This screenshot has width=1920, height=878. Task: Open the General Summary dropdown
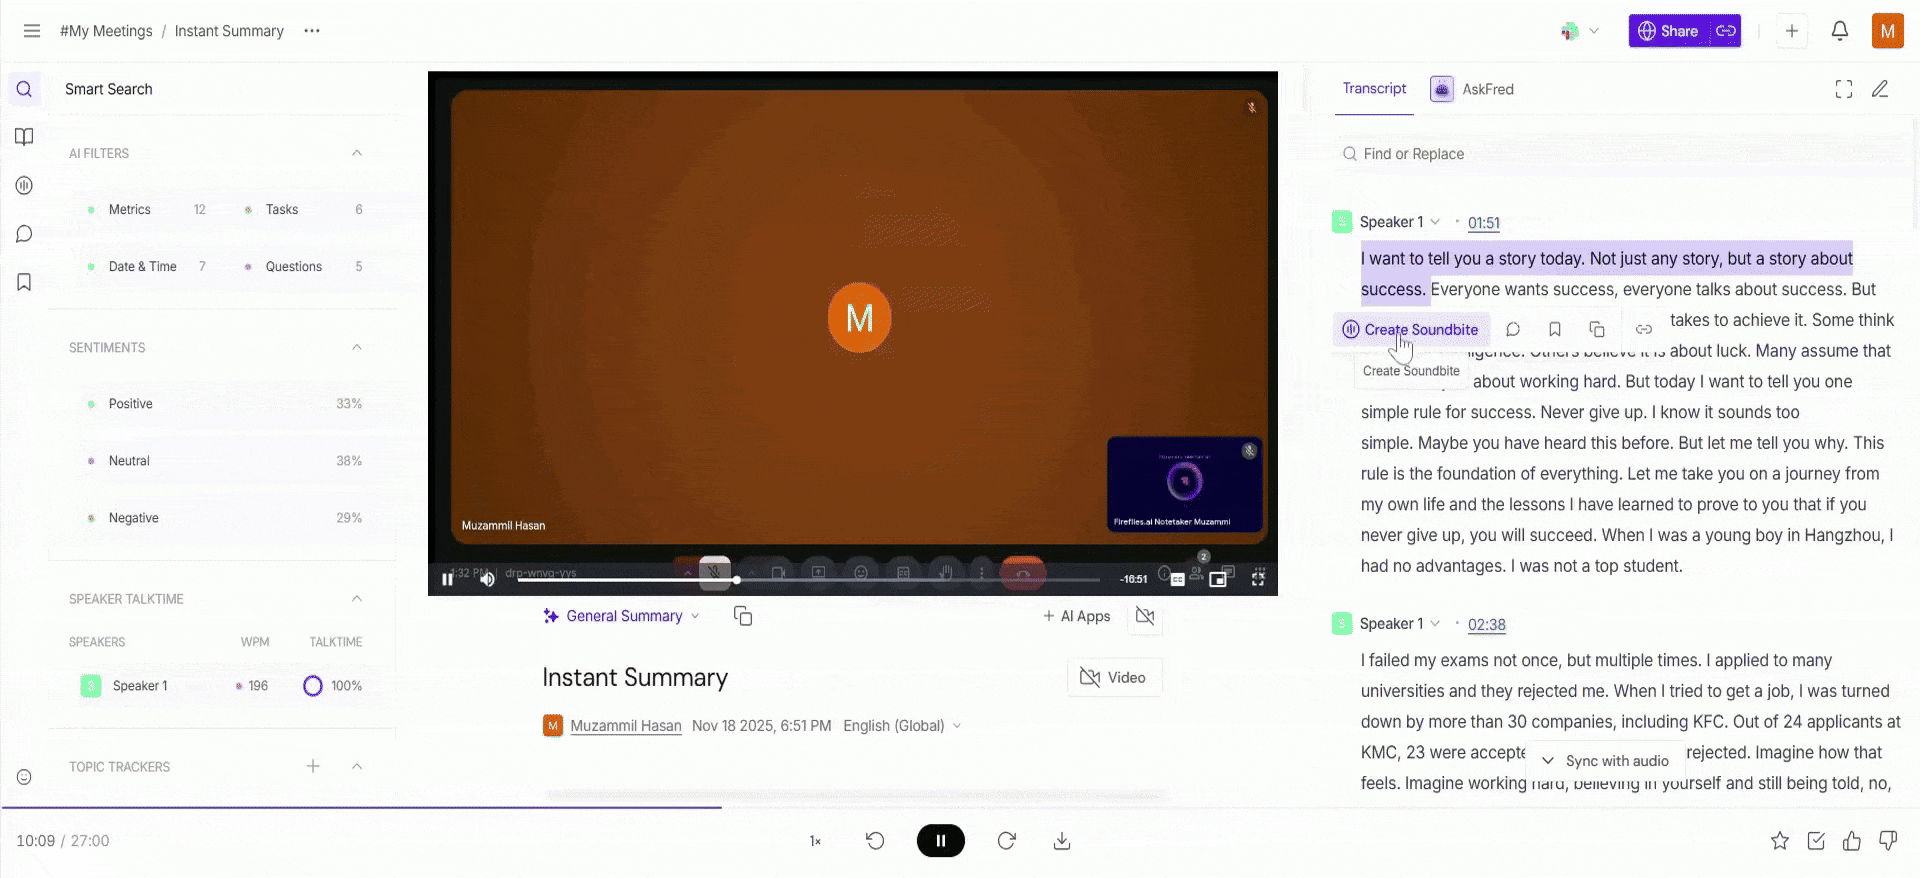(621, 616)
